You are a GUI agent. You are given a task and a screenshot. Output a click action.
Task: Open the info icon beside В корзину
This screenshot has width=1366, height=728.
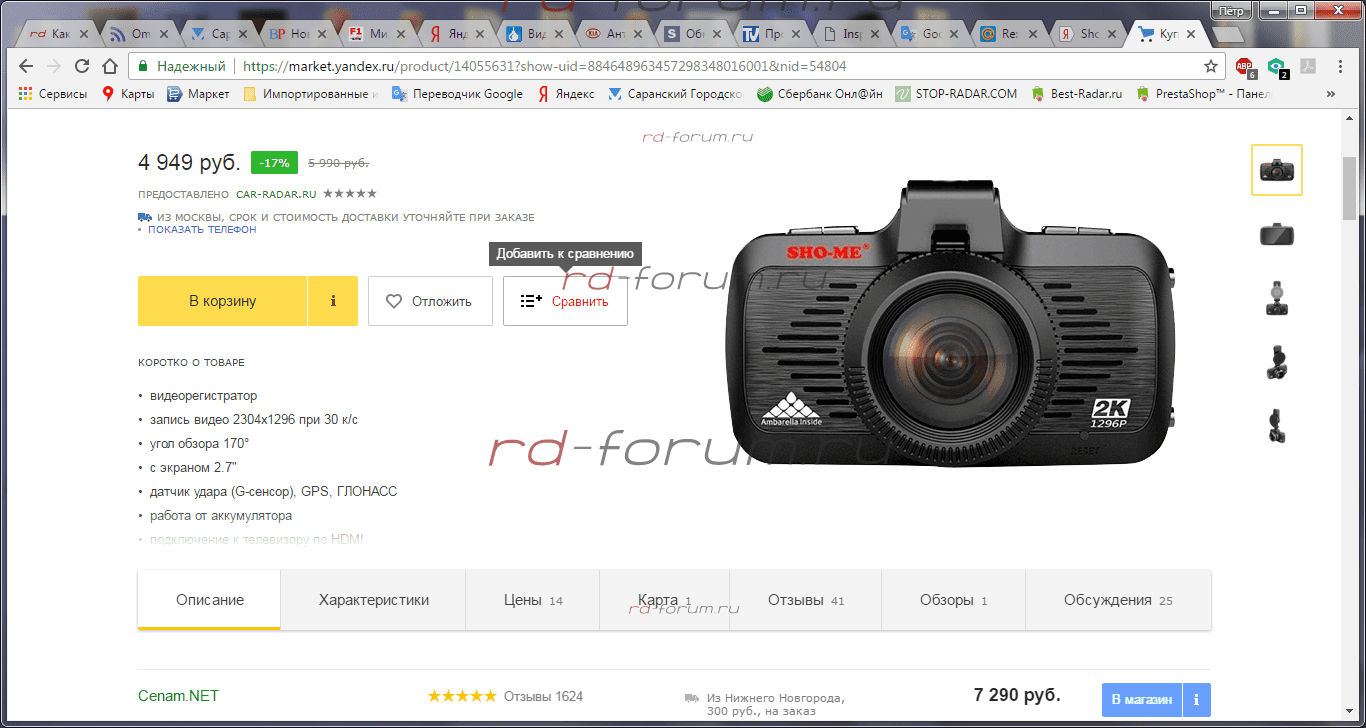(x=333, y=301)
